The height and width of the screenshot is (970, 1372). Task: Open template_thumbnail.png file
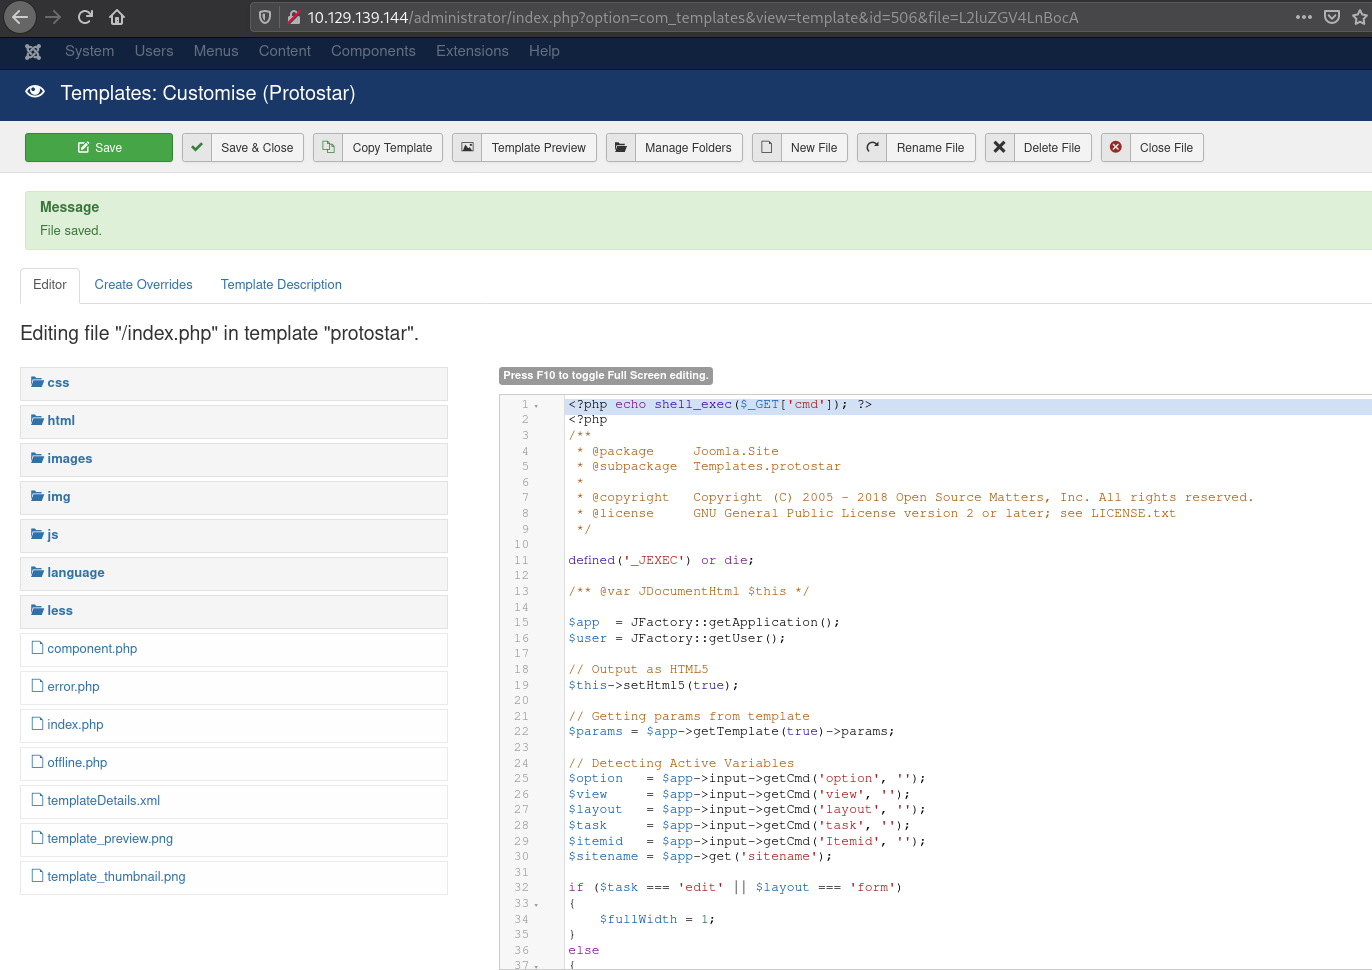pos(234,877)
